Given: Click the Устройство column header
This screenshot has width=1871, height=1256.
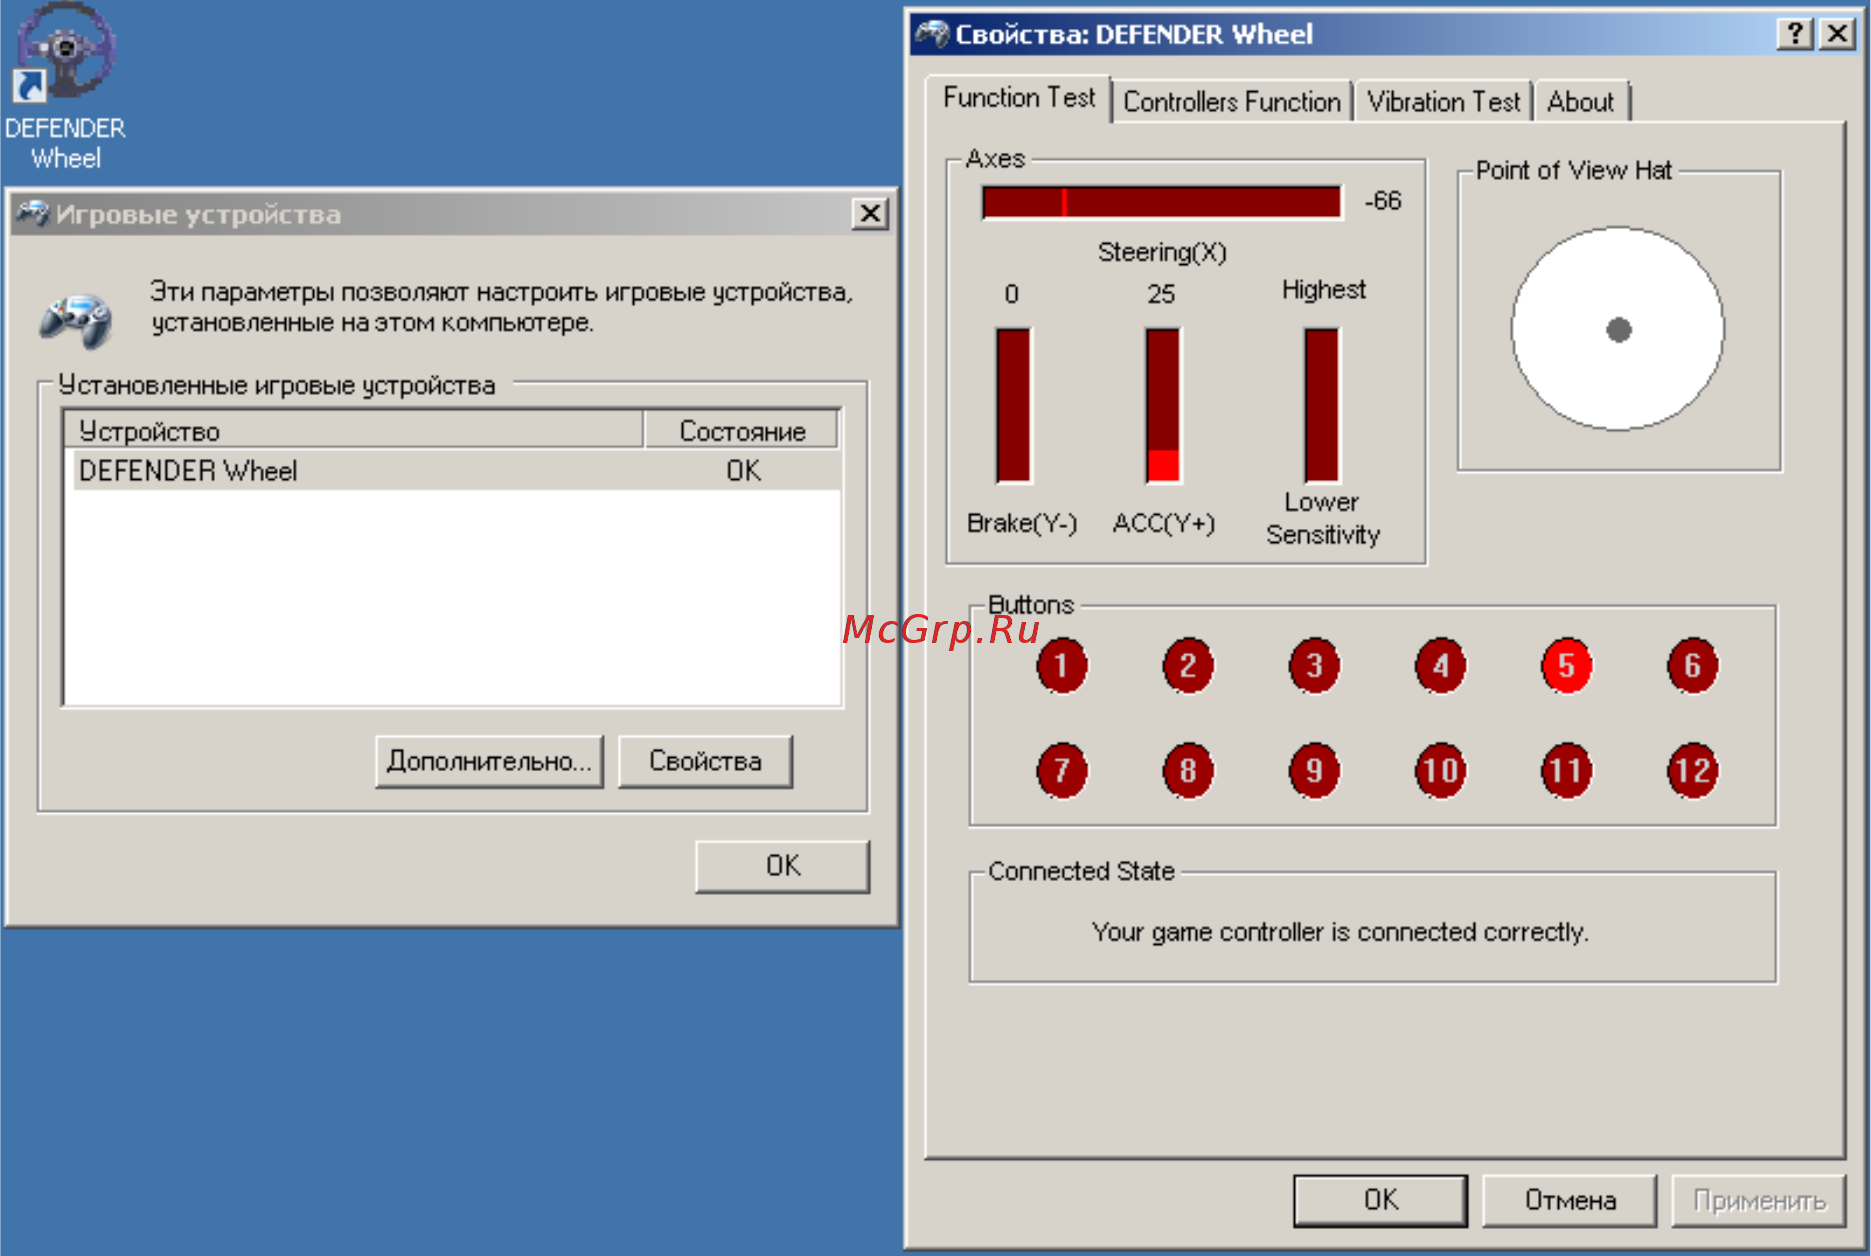Looking at the screenshot, I should click(x=353, y=431).
